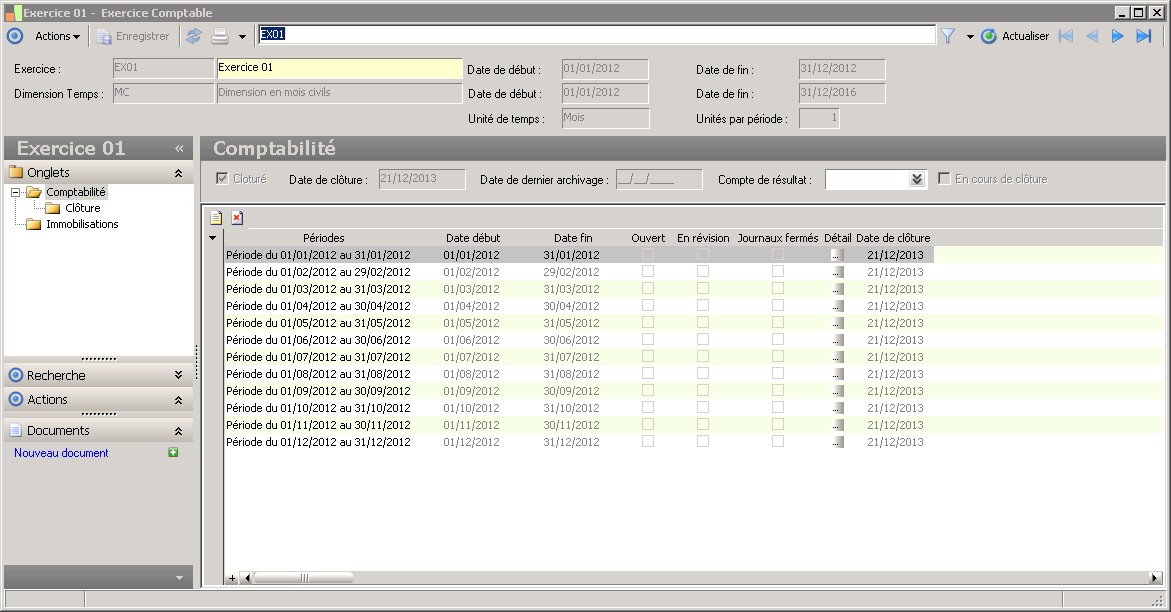Click the Exercice 01 name field

339,68
